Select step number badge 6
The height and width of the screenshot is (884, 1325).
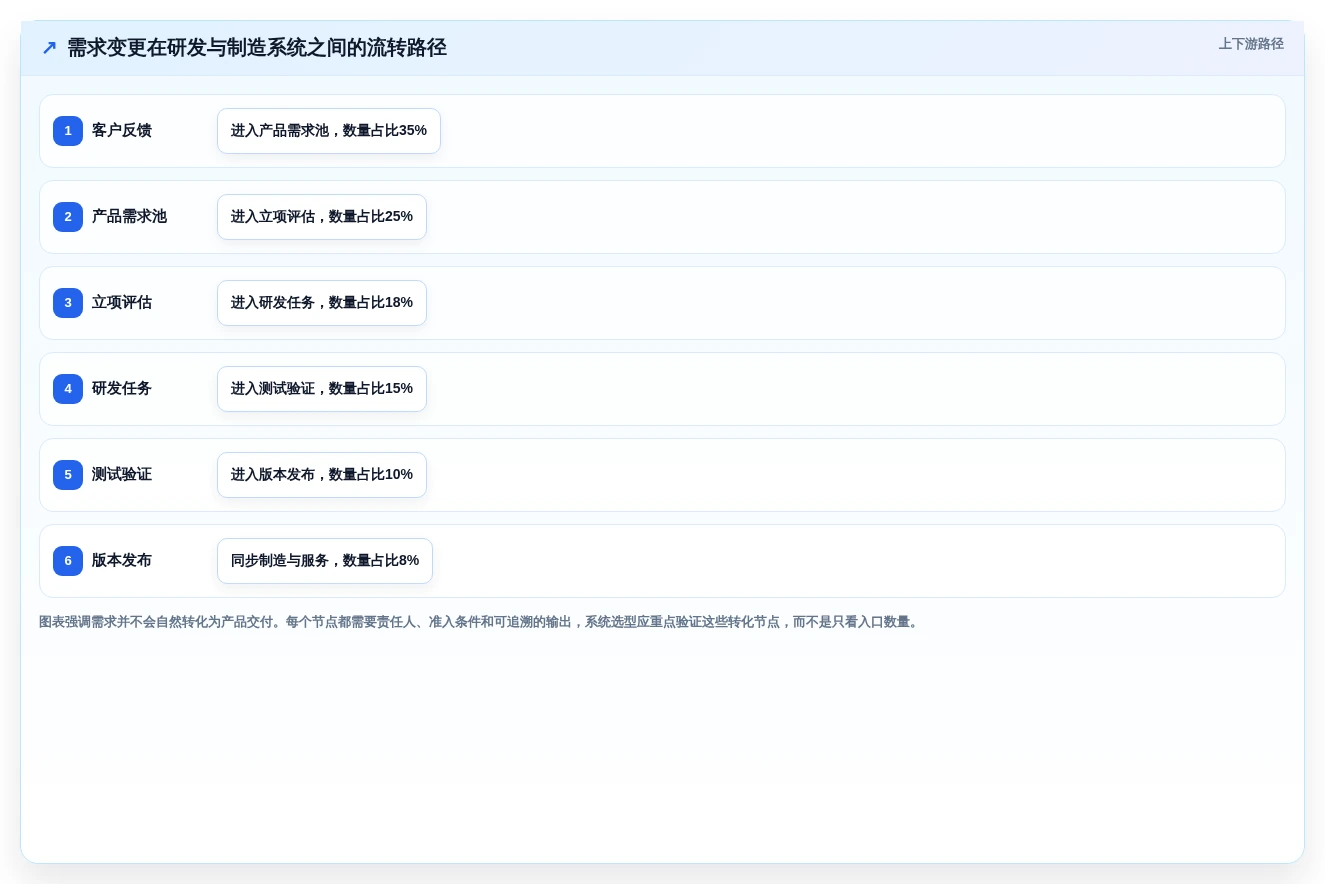click(x=68, y=561)
